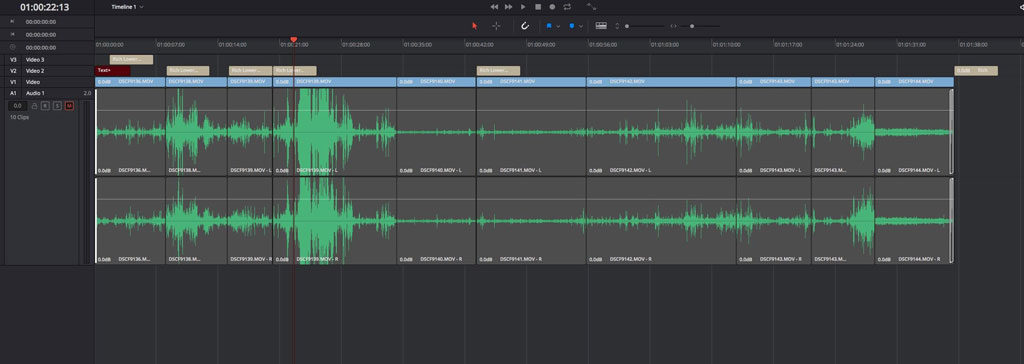Edit Audio 1 volume value 0.0
Image resolution: width=1024 pixels, height=364 pixels.
(18, 105)
